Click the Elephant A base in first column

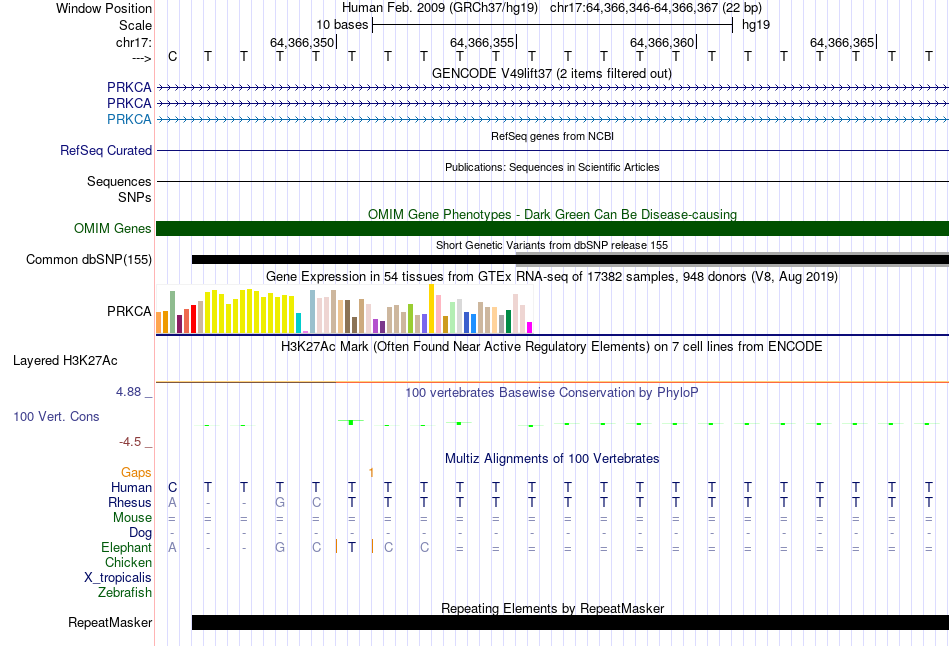click(173, 547)
